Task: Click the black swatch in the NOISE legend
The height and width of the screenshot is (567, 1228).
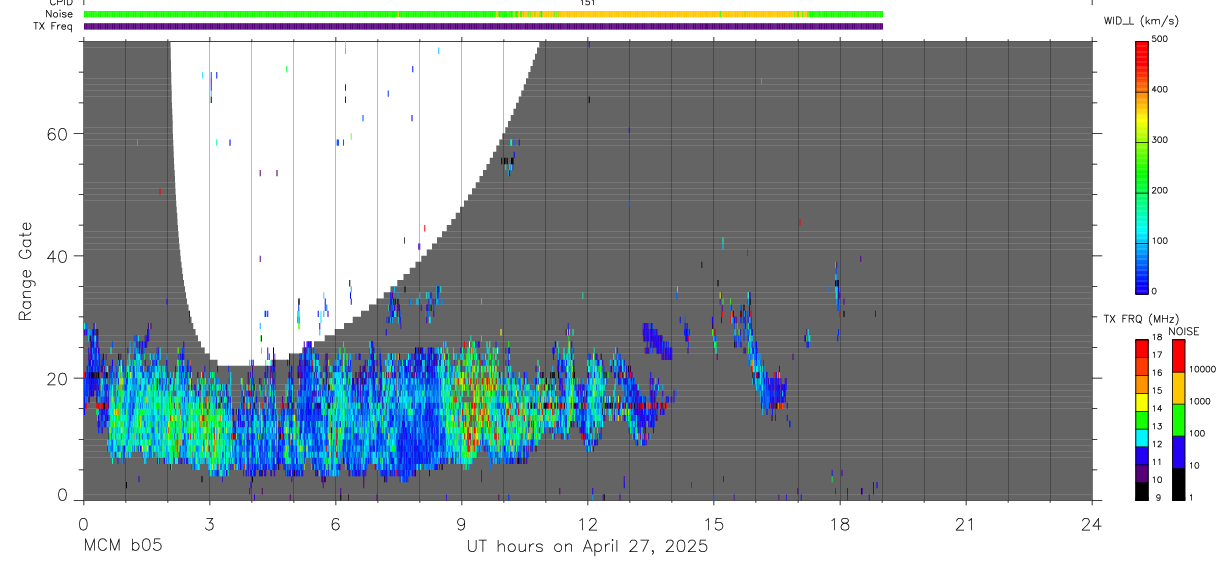Action: pos(1178,482)
